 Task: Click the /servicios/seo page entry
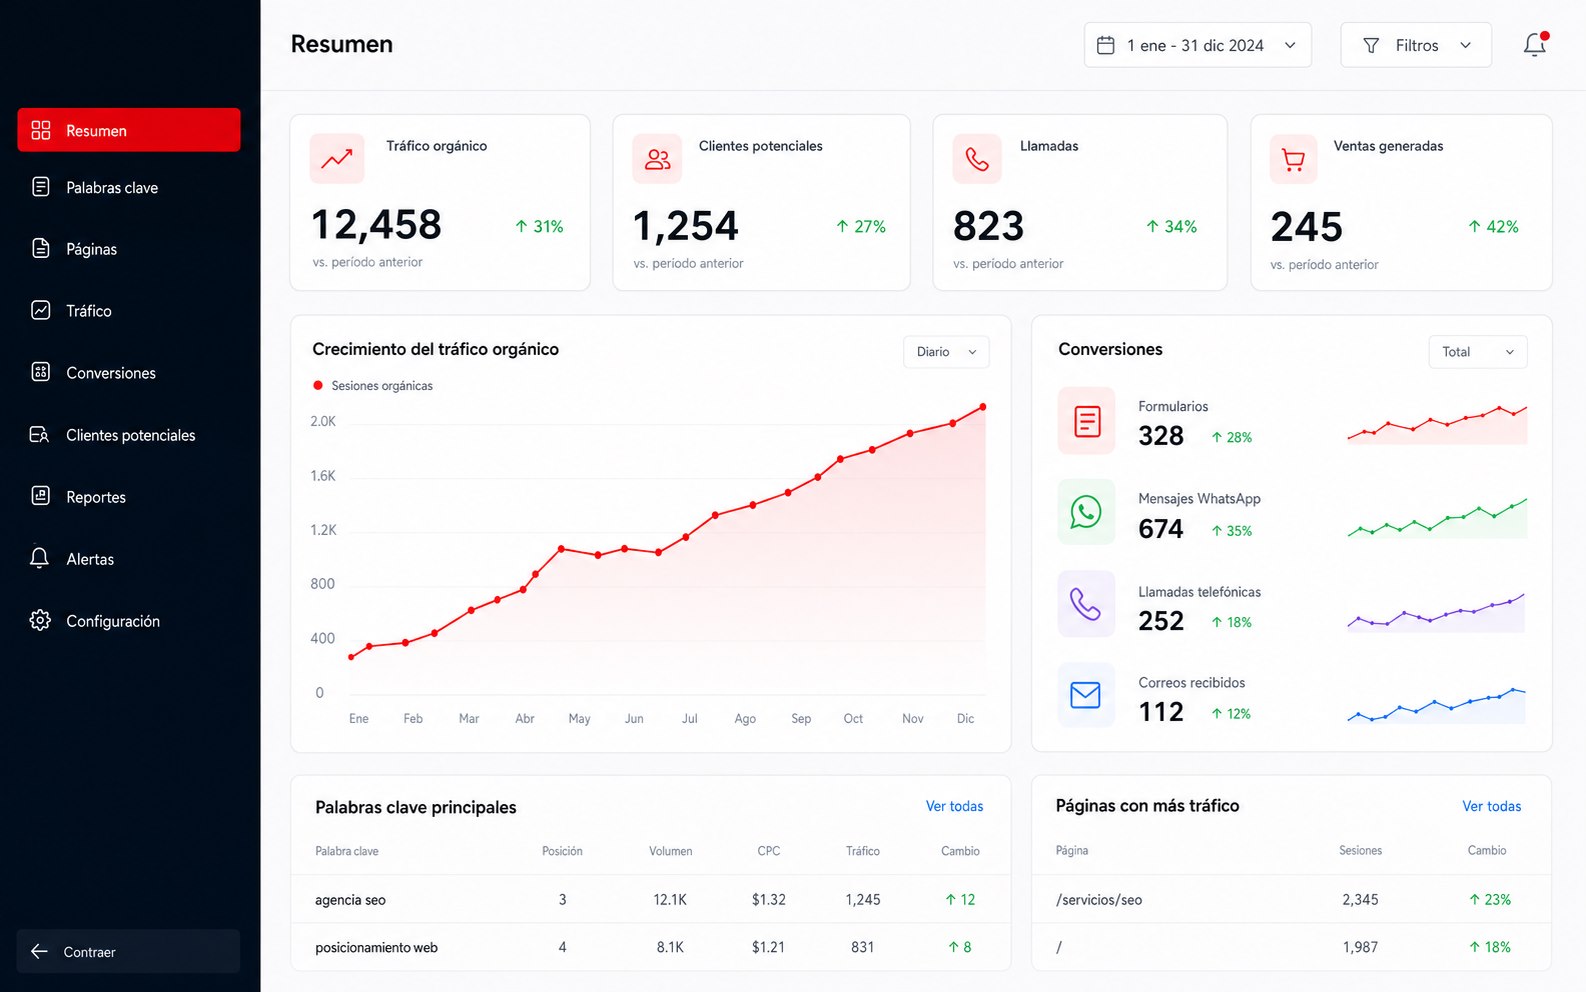1099,900
